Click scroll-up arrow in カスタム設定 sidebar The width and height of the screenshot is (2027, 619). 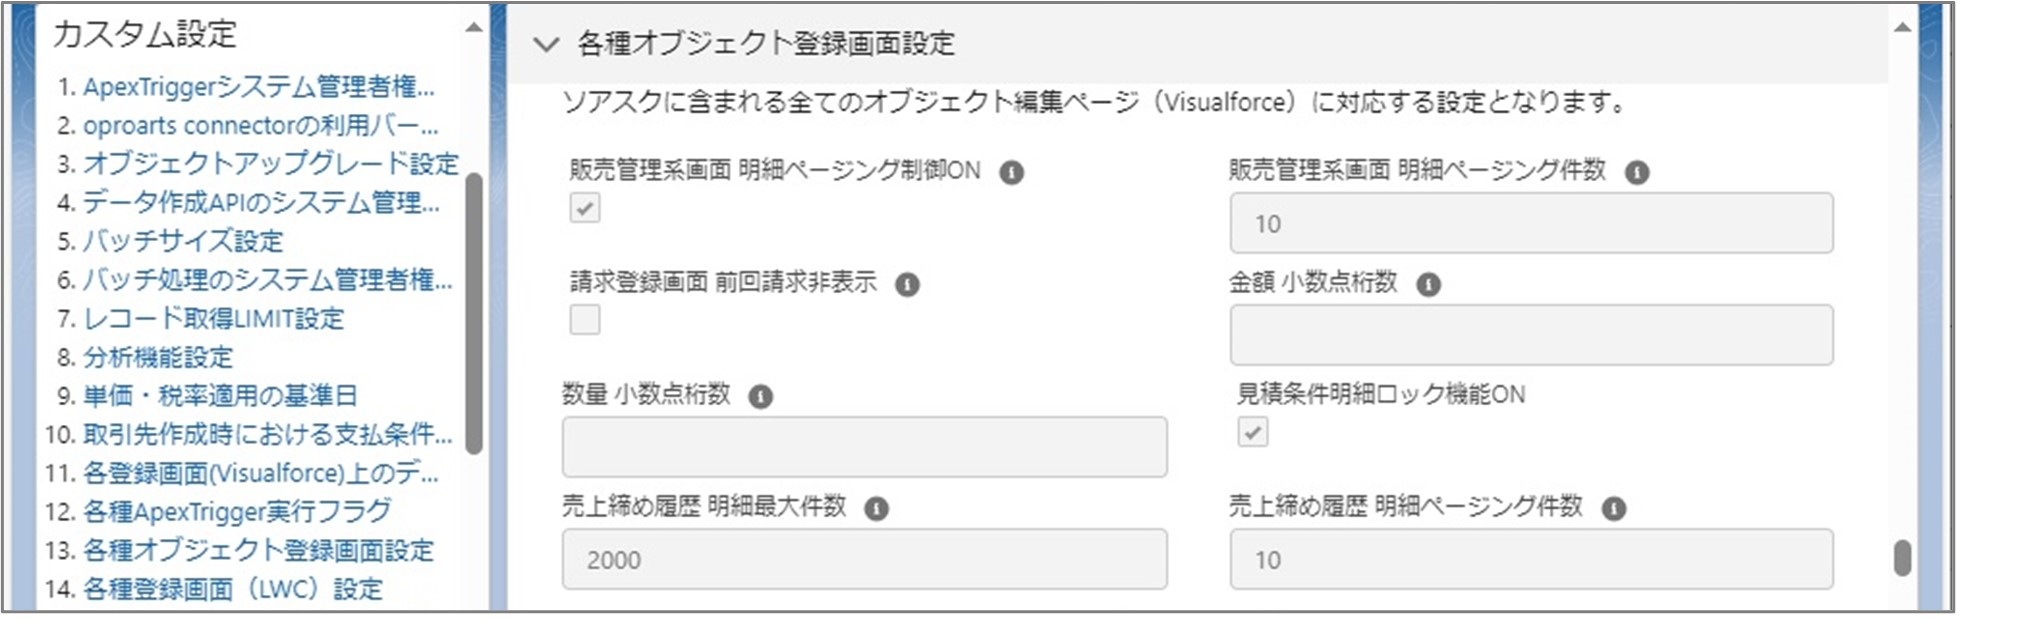[x=471, y=28]
